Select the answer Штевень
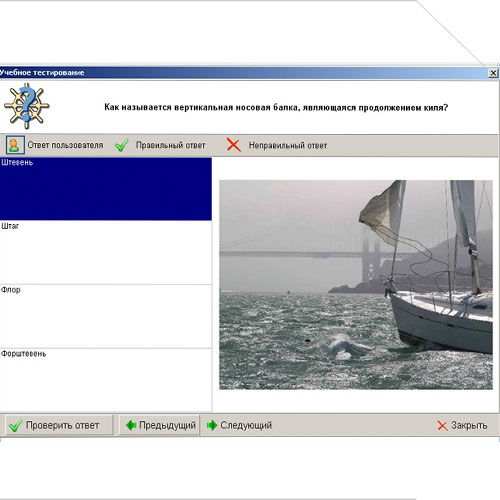The width and height of the screenshot is (500, 500). [x=106, y=189]
